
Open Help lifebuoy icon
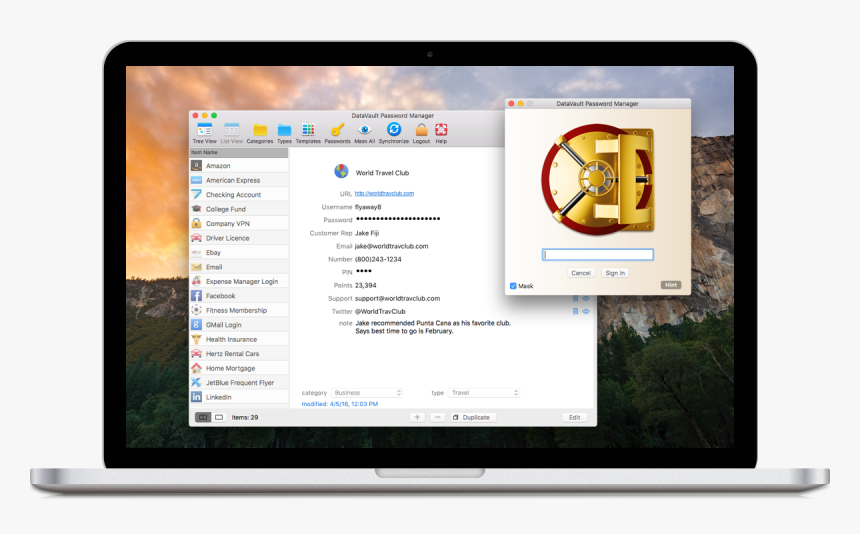point(441,133)
